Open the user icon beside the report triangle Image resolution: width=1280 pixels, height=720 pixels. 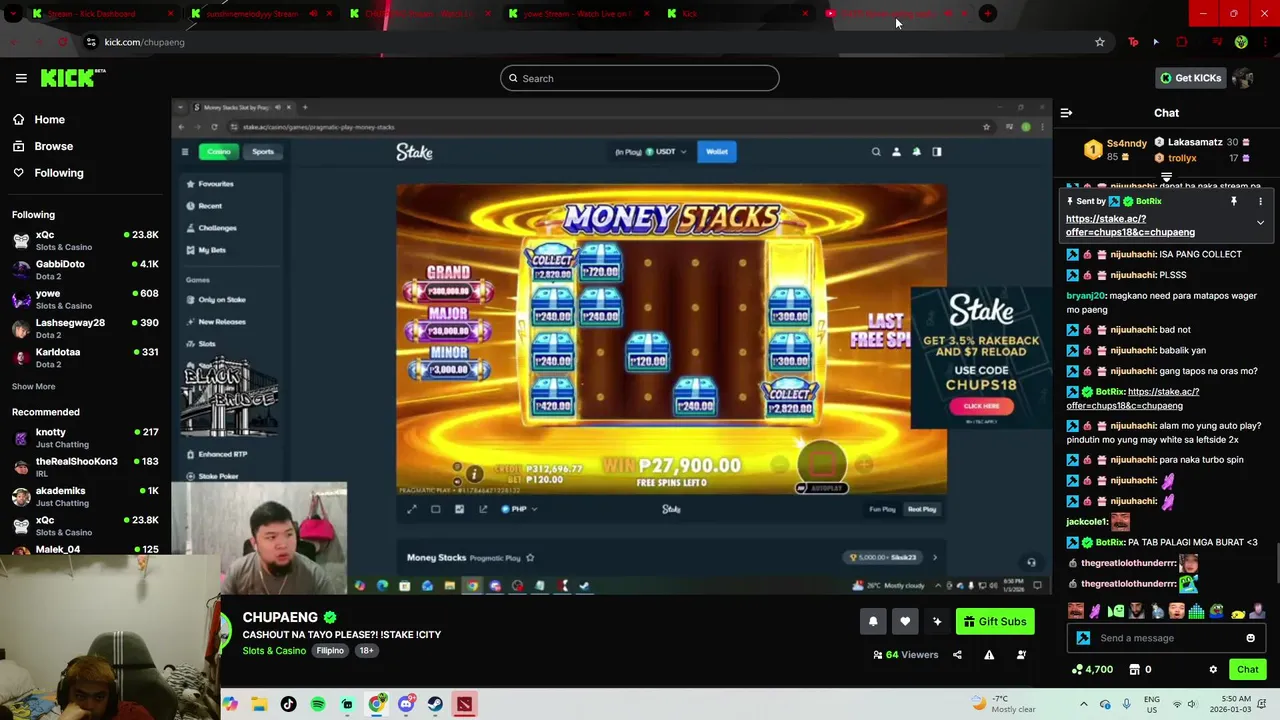[x=1021, y=655]
